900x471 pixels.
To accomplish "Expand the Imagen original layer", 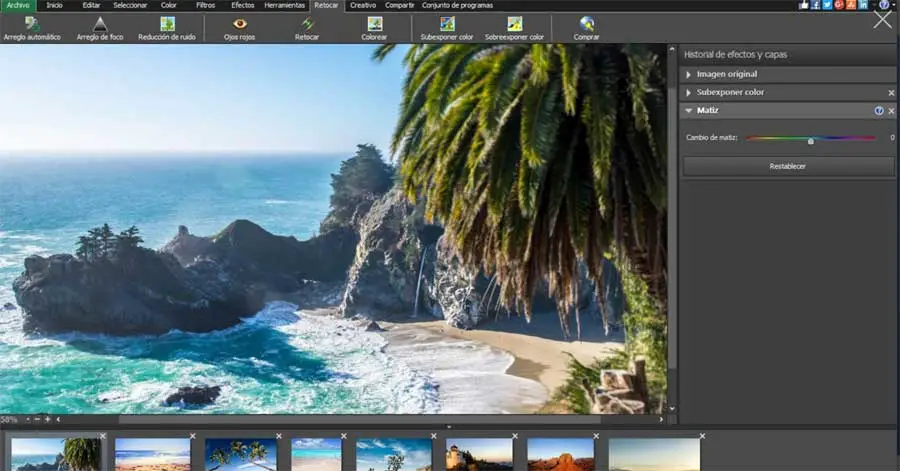I will 689,74.
